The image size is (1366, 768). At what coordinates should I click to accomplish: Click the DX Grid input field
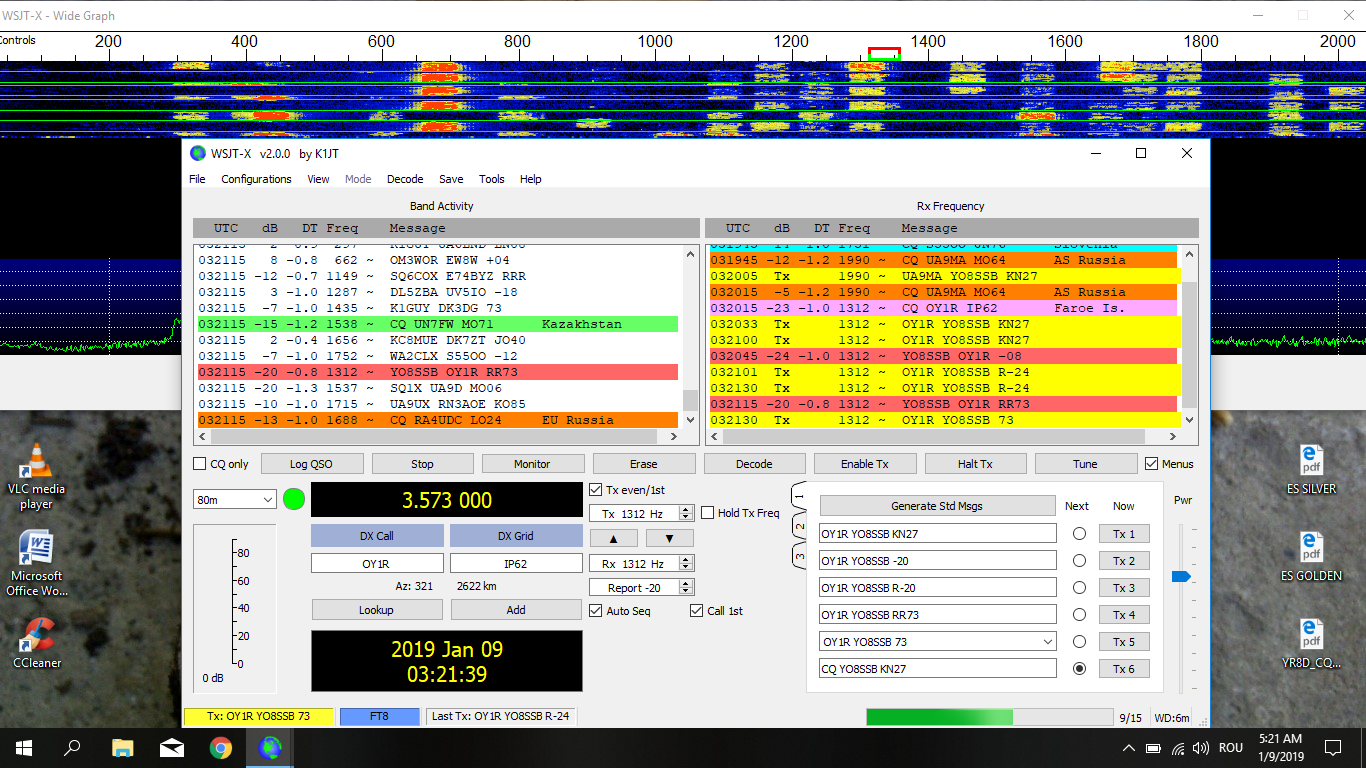tap(516, 564)
